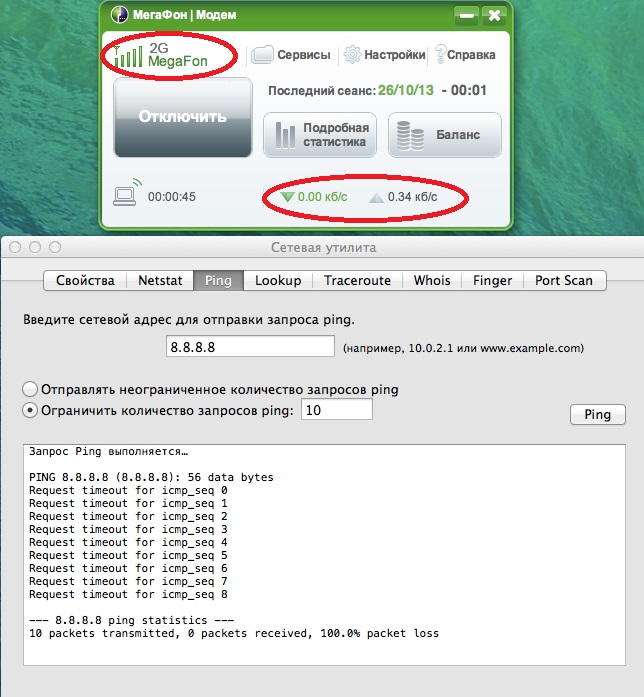The width and height of the screenshot is (644, 697).
Task: Switch to the Whois tab
Action: [432, 280]
